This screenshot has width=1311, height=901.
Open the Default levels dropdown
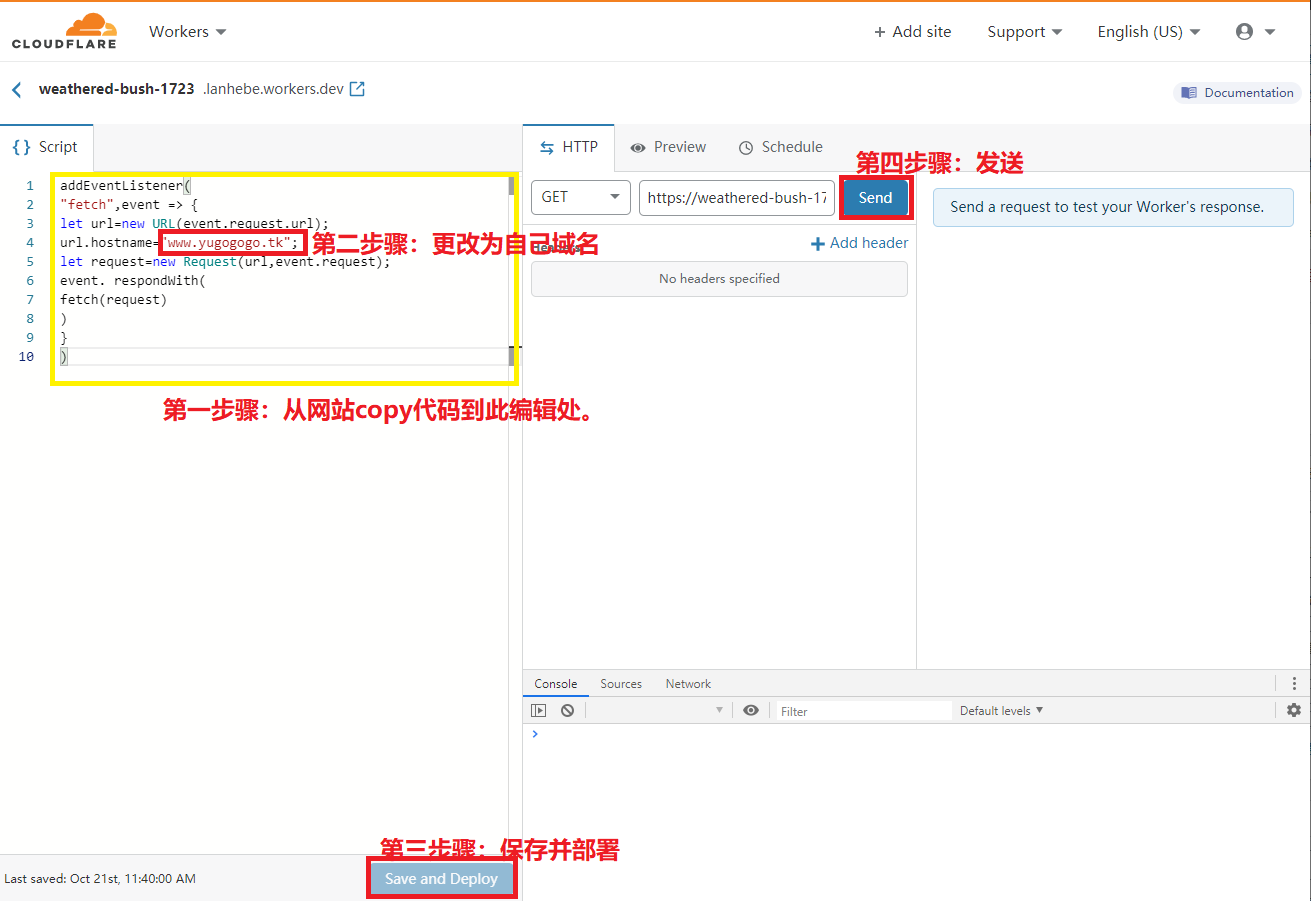1001,711
